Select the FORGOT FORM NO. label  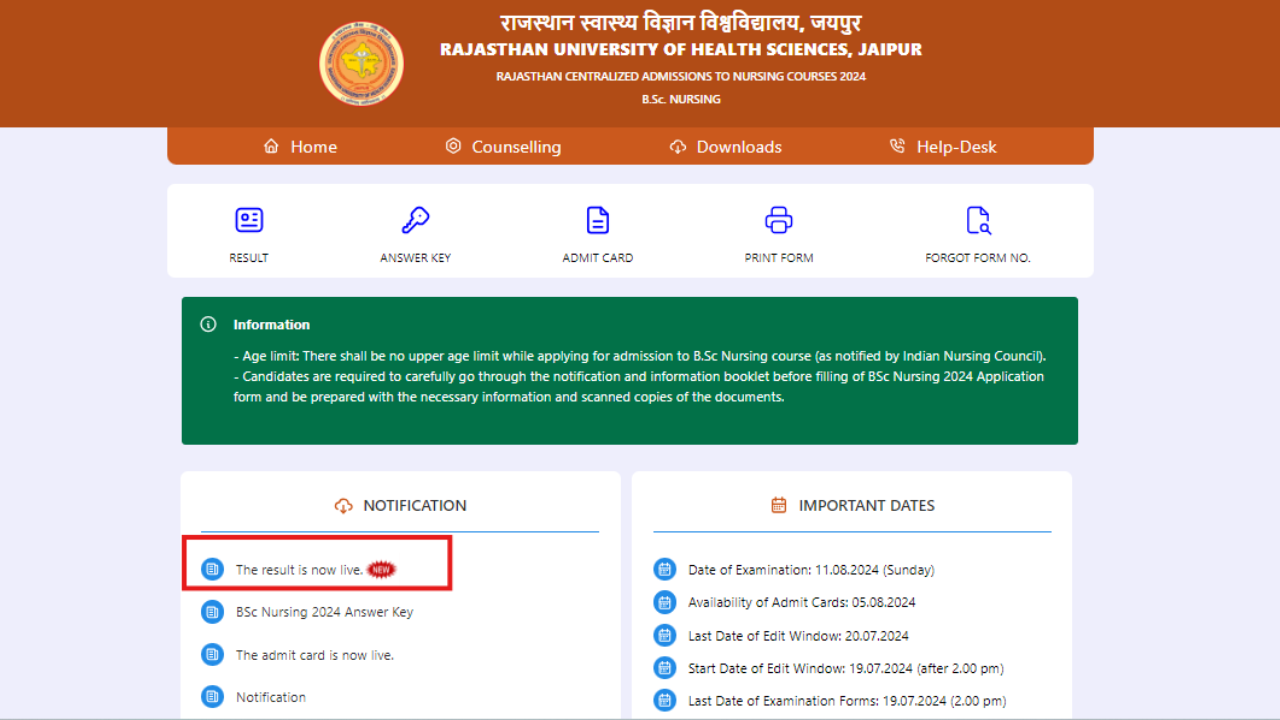(978, 258)
